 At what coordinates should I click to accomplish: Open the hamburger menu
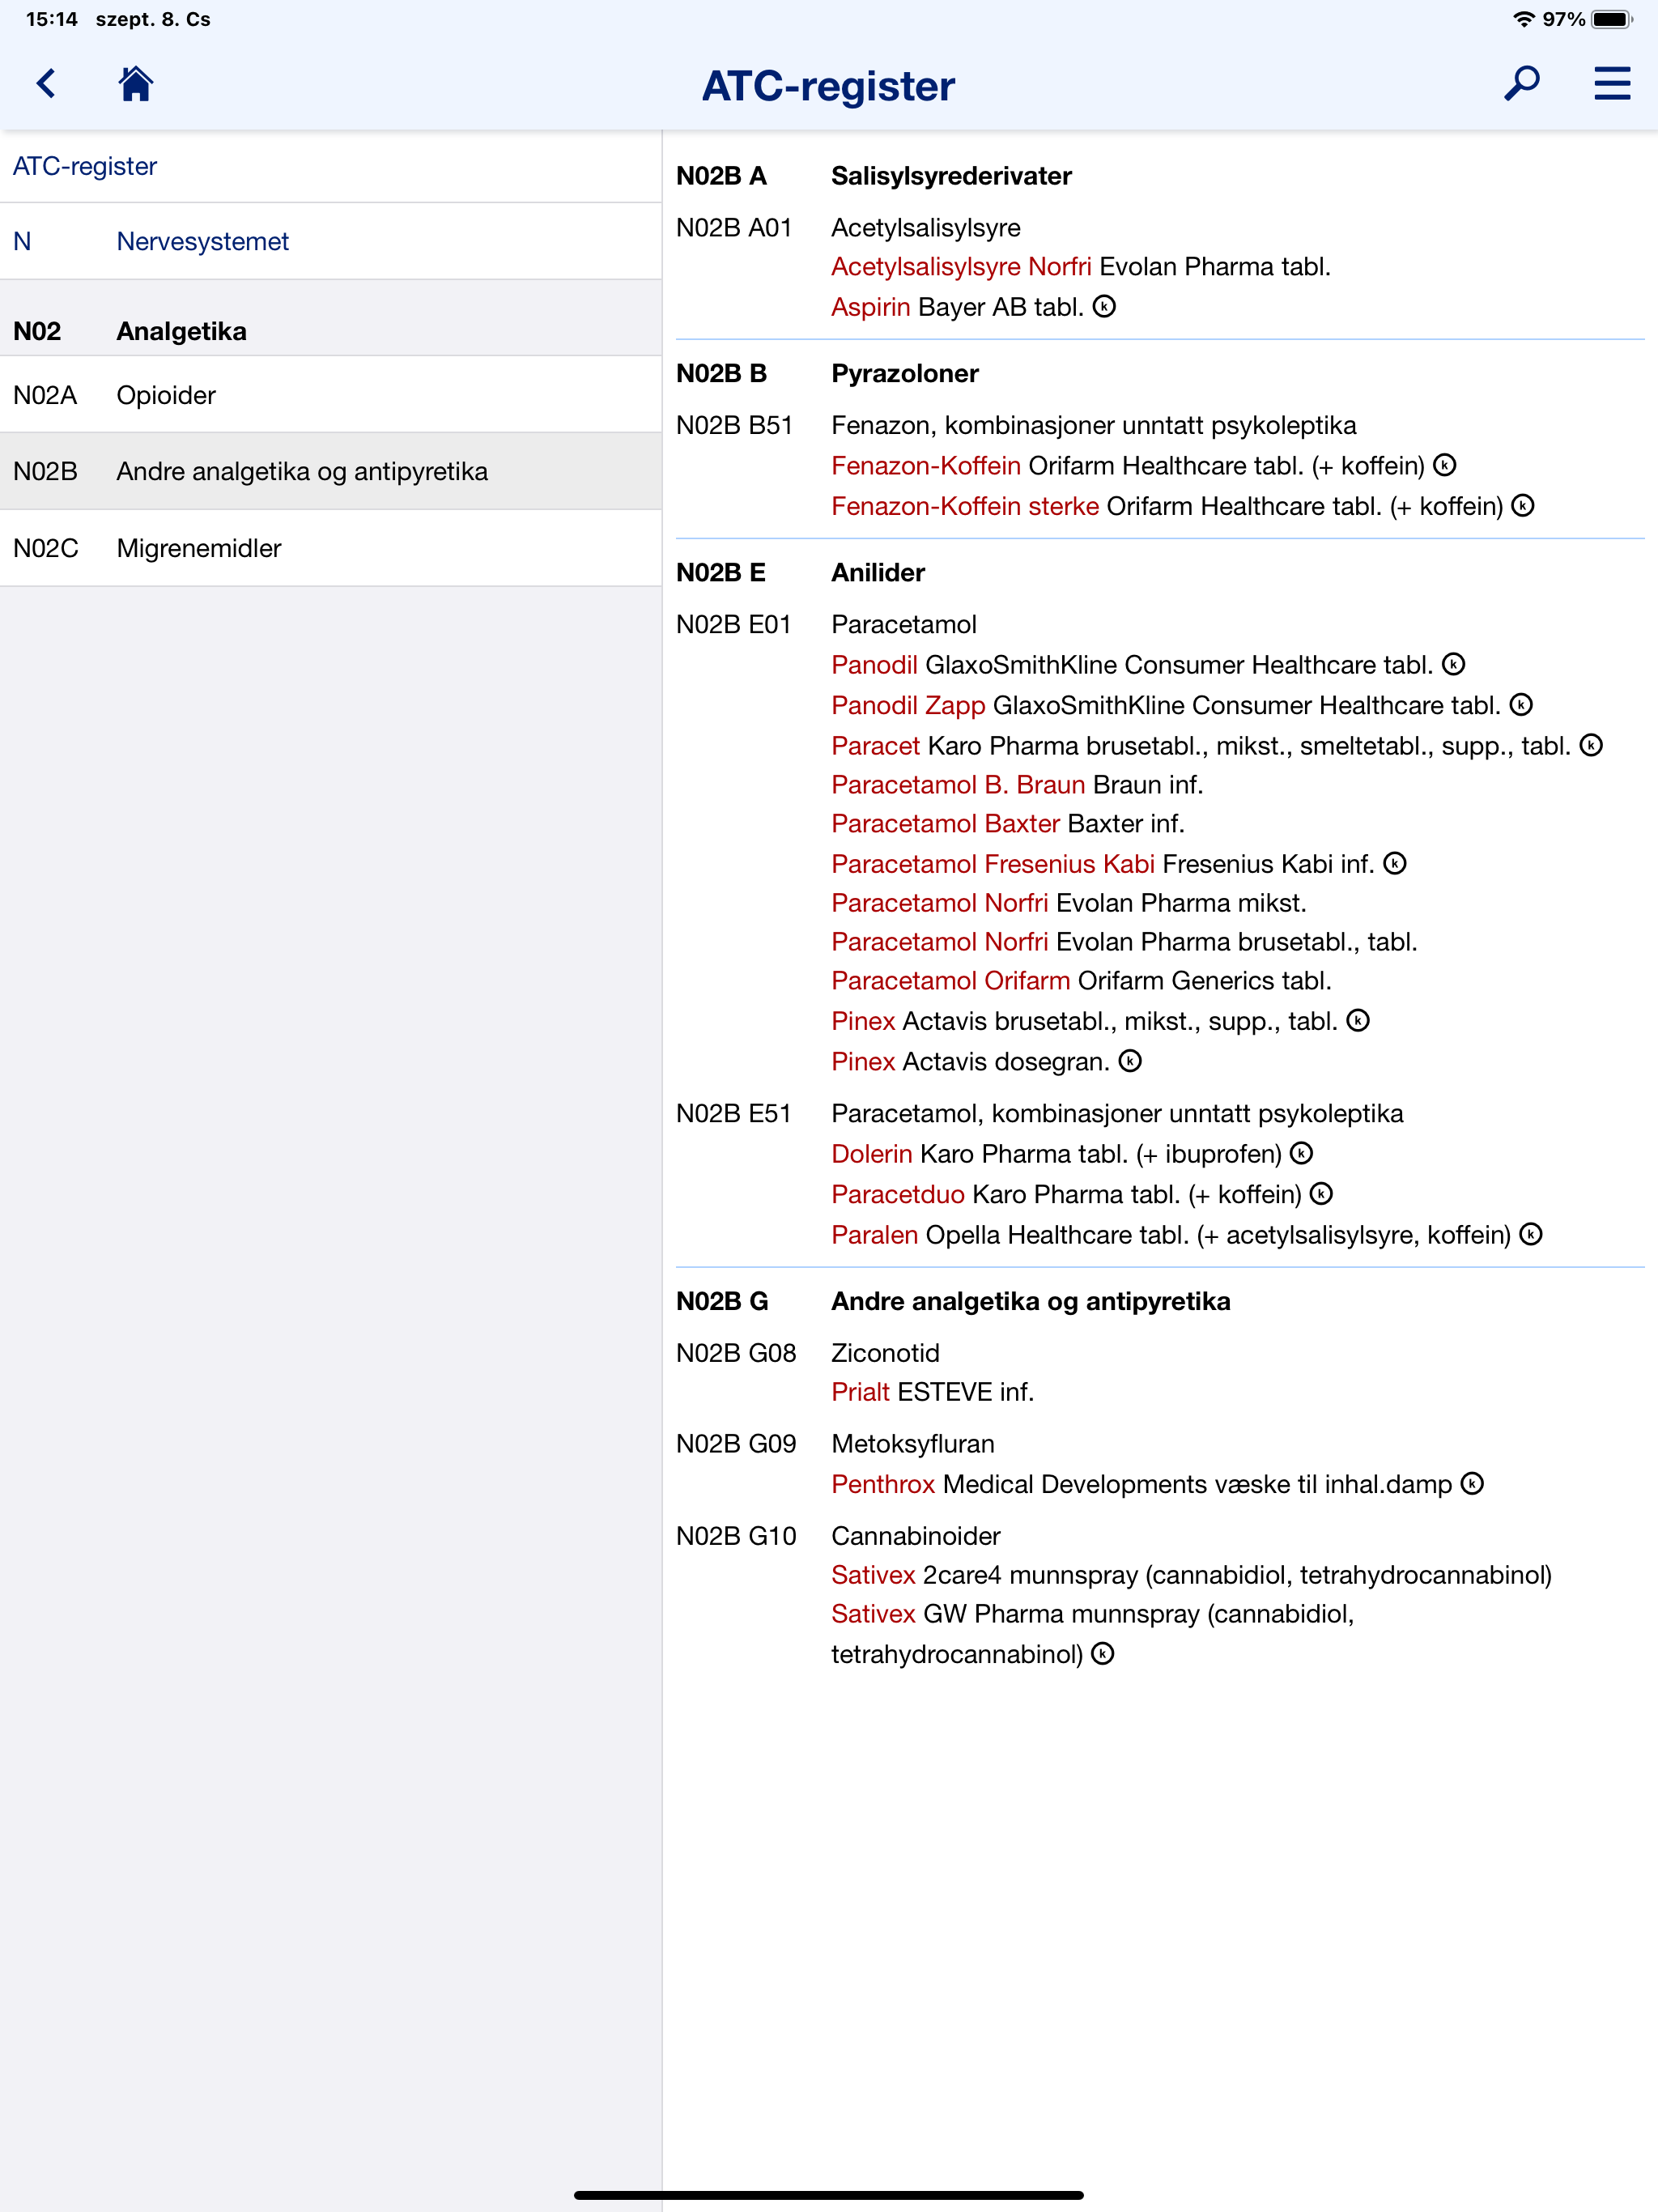click(x=1610, y=86)
